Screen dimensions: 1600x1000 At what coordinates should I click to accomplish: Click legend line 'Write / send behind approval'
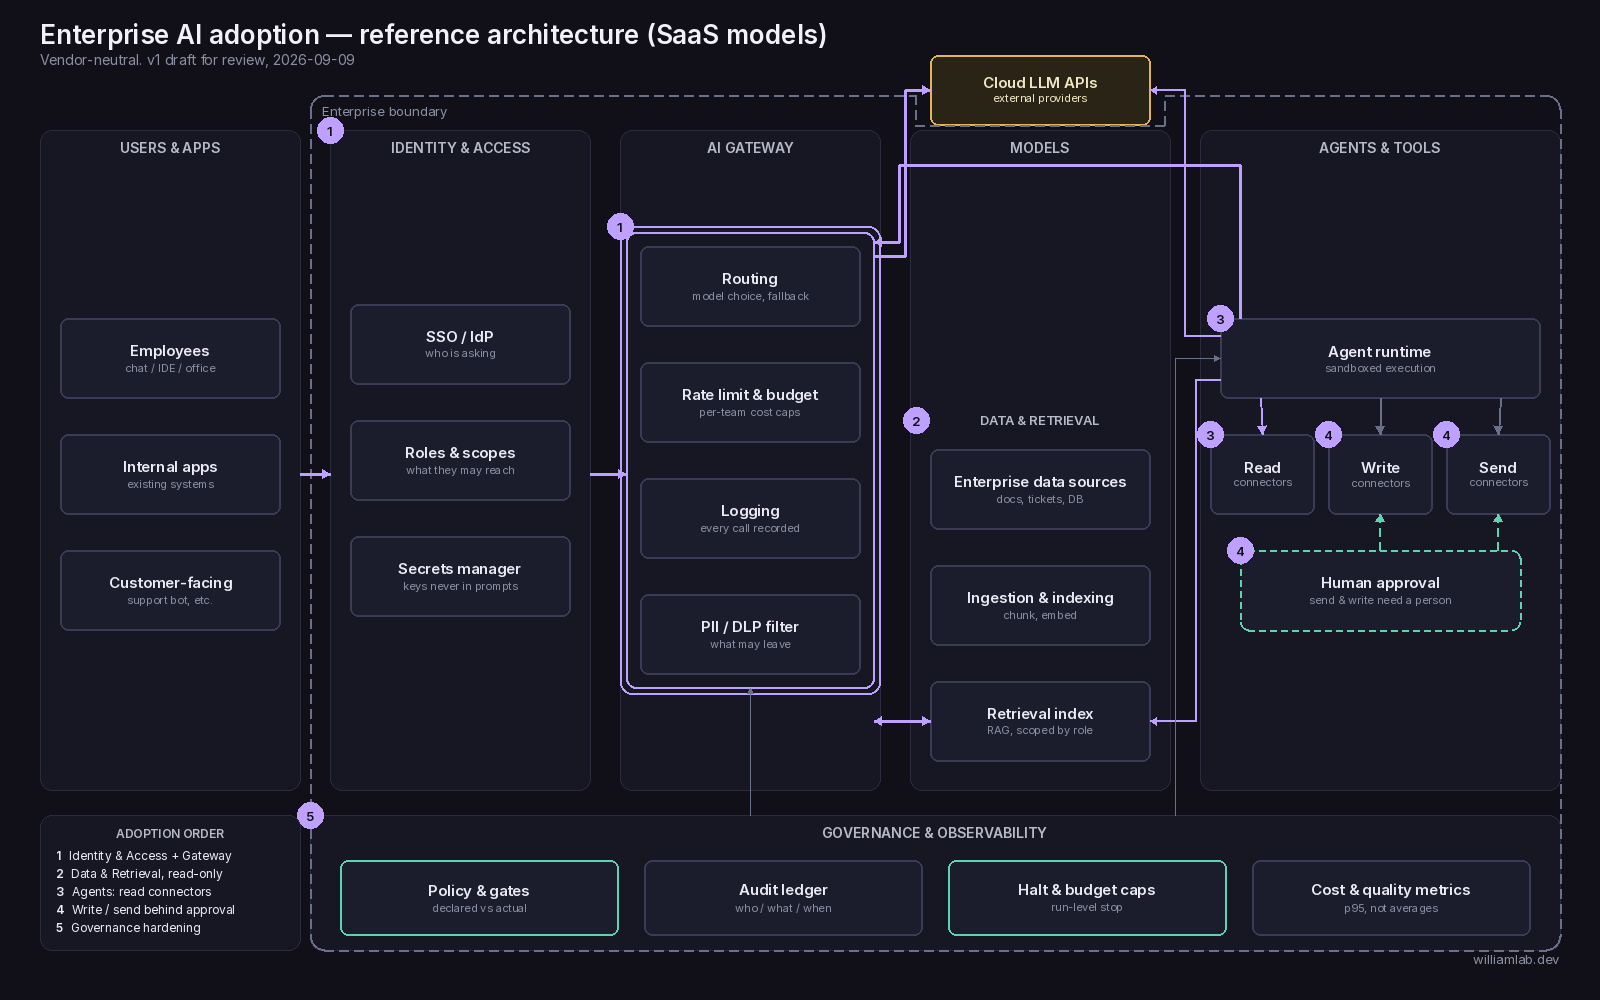click(153, 910)
